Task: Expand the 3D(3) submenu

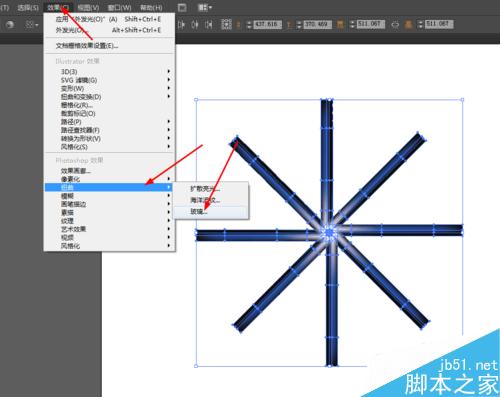Action: 109,71
